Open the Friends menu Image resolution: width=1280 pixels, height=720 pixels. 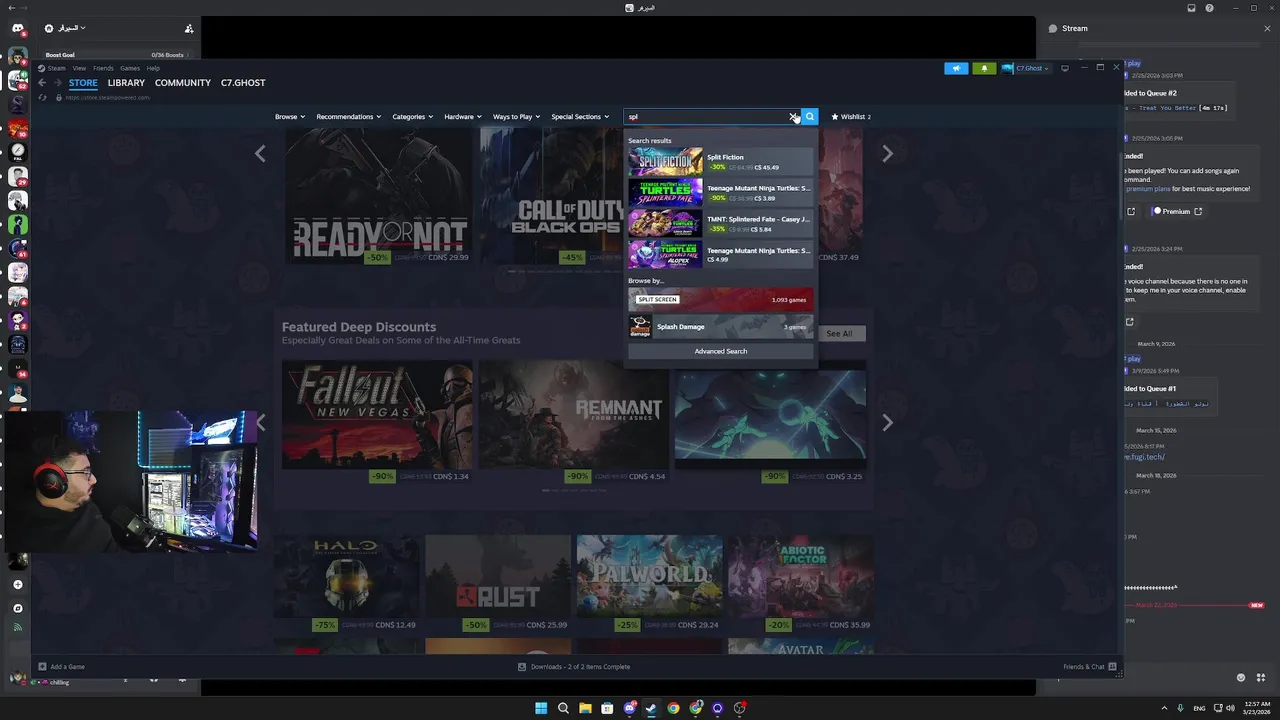[x=103, y=68]
